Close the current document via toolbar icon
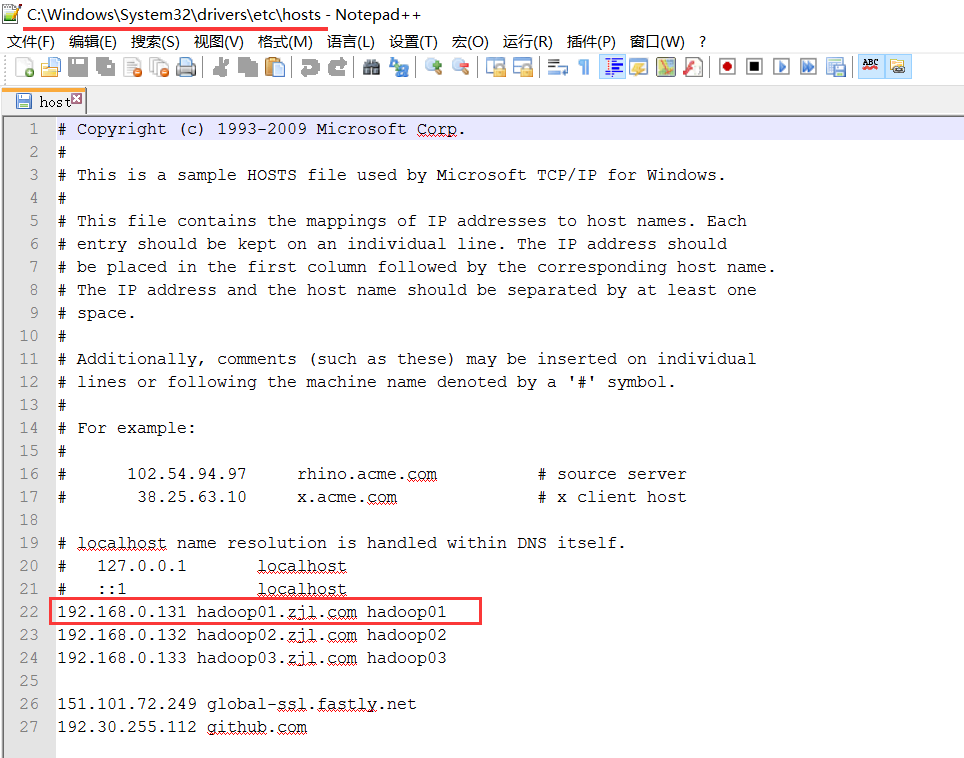This screenshot has width=964, height=758. click(132, 67)
